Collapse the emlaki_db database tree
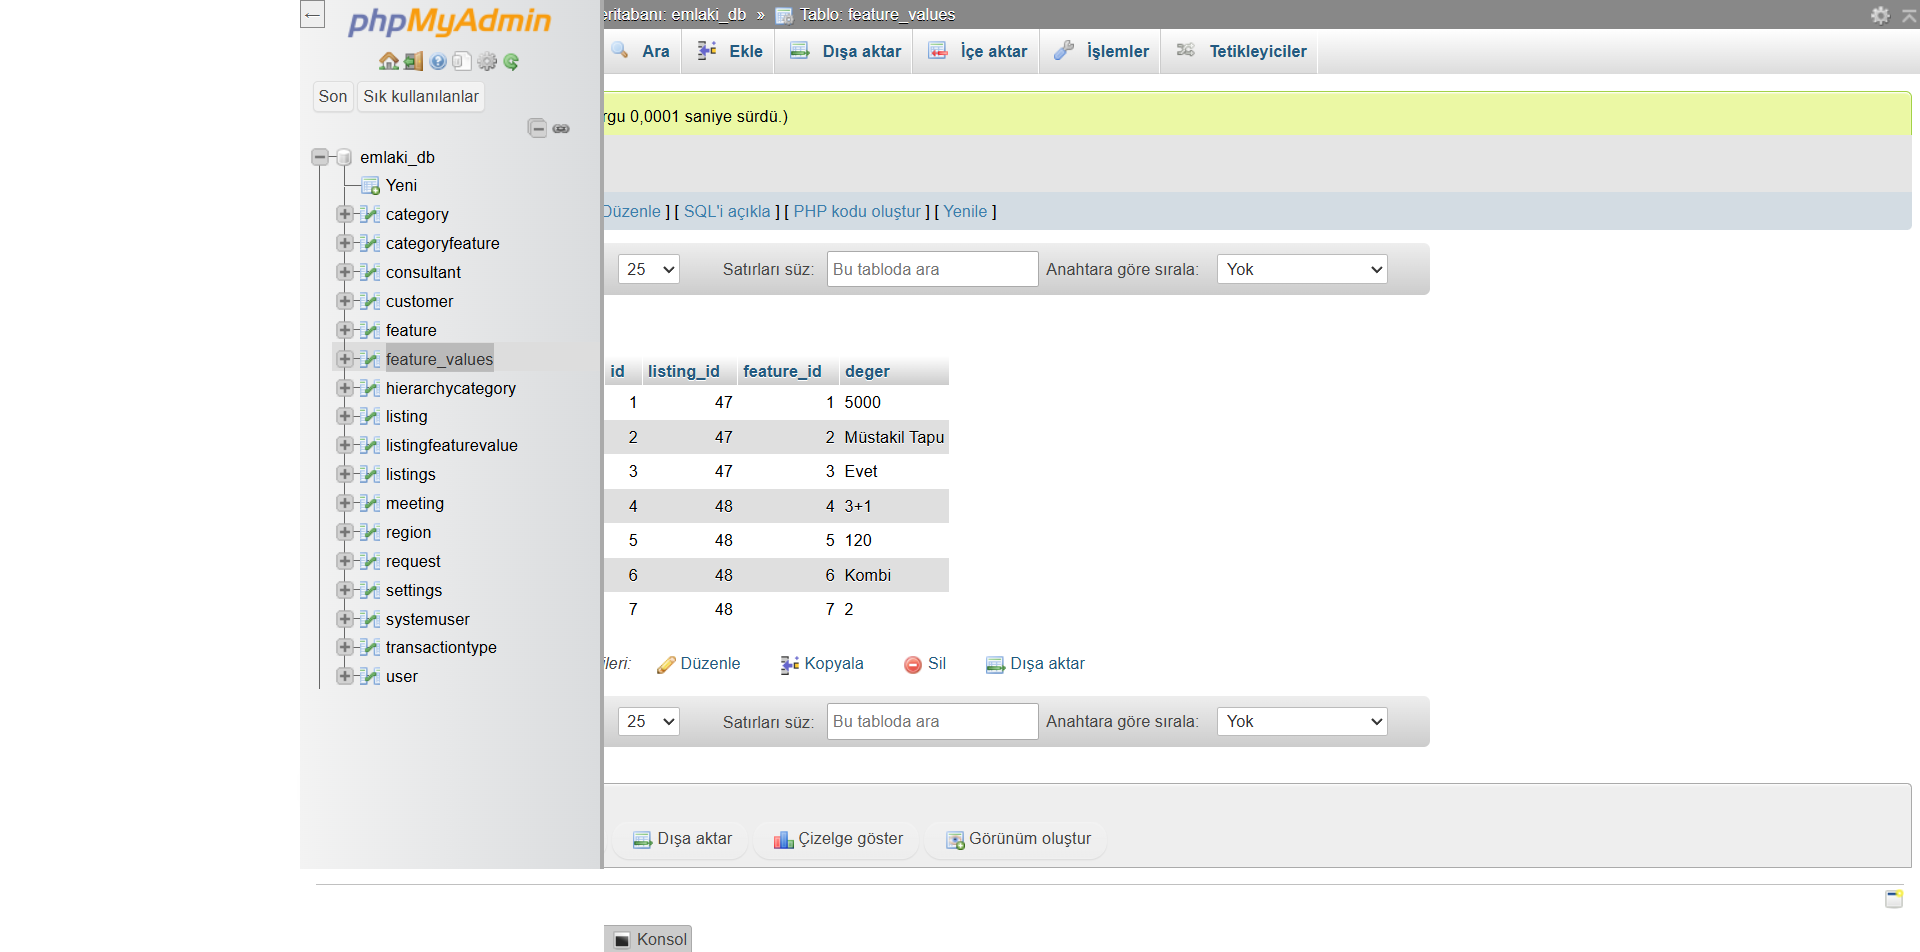Viewport: 1920px width, 952px height. 320,157
